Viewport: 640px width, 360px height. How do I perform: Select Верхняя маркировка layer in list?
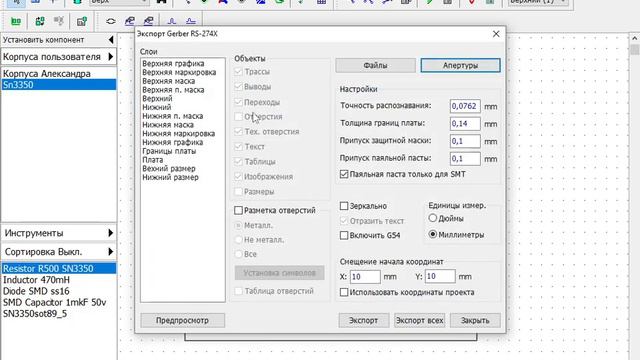click(x=179, y=72)
